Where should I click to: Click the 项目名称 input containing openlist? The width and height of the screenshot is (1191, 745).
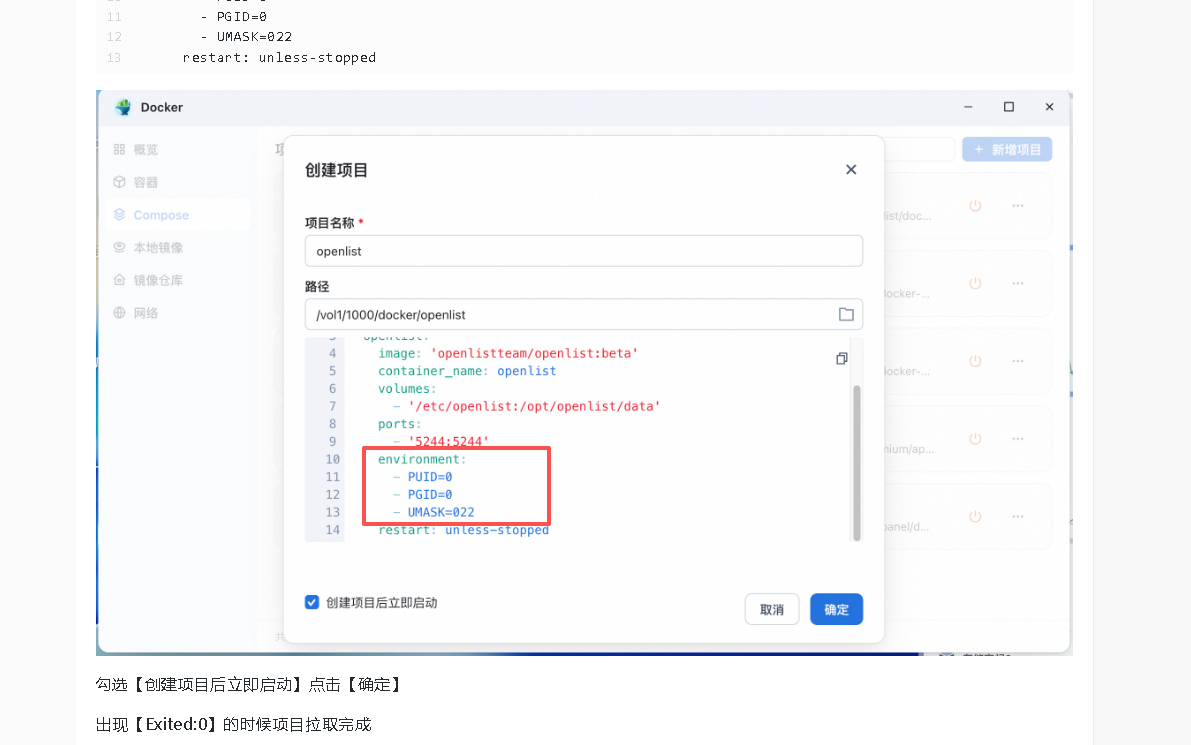tap(583, 251)
